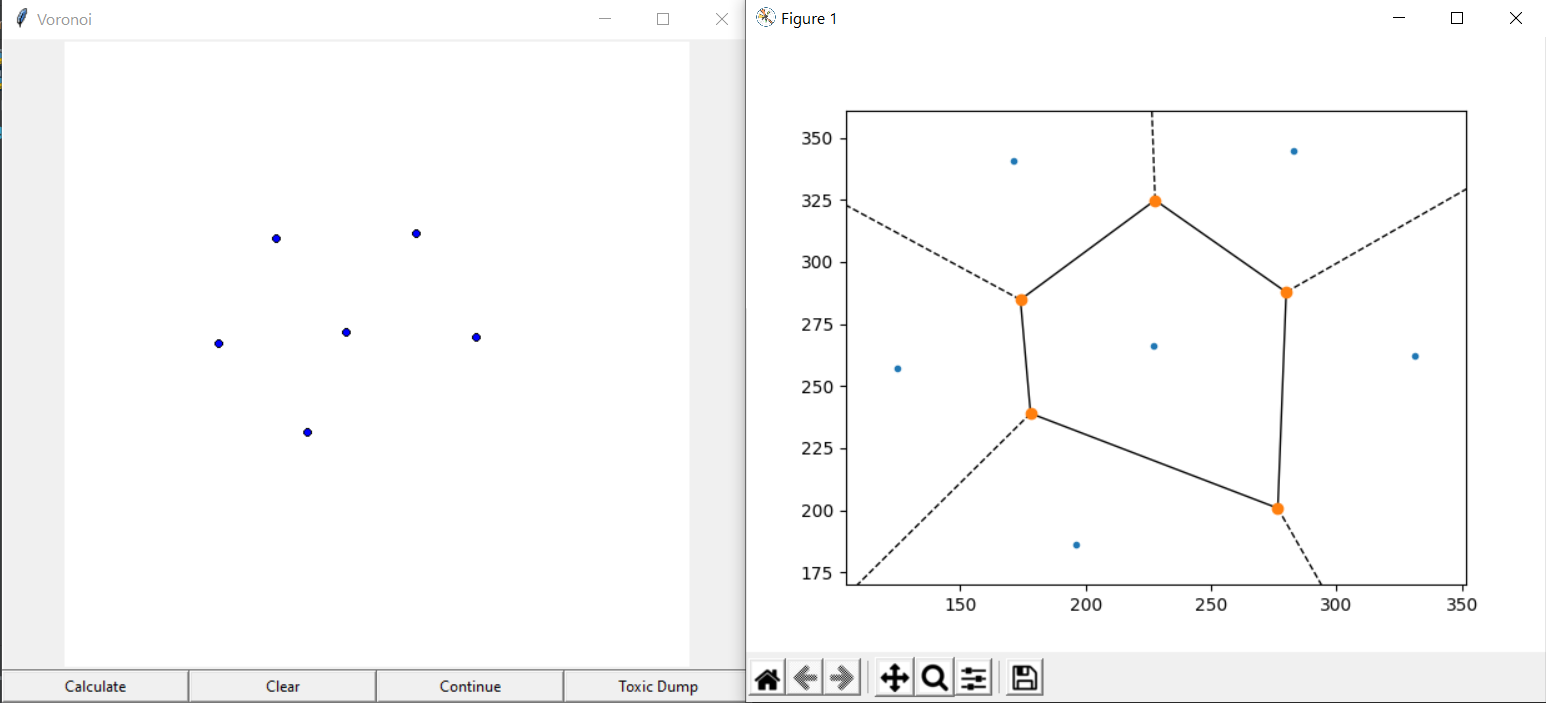
Task: Click the Figure 1 title text
Action: click(x=809, y=19)
